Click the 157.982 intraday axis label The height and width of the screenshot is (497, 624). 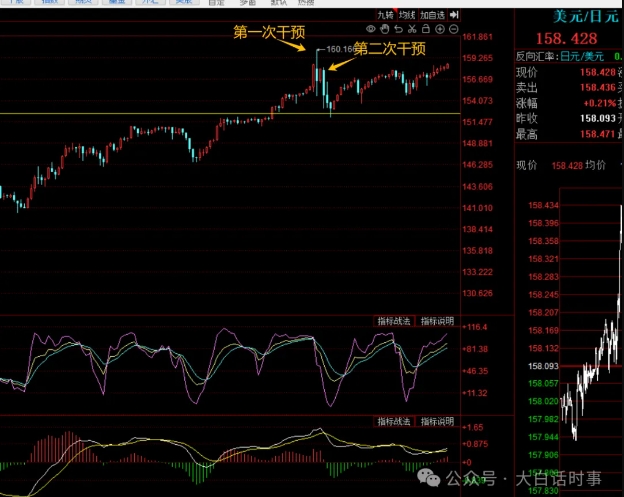(543, 419)
